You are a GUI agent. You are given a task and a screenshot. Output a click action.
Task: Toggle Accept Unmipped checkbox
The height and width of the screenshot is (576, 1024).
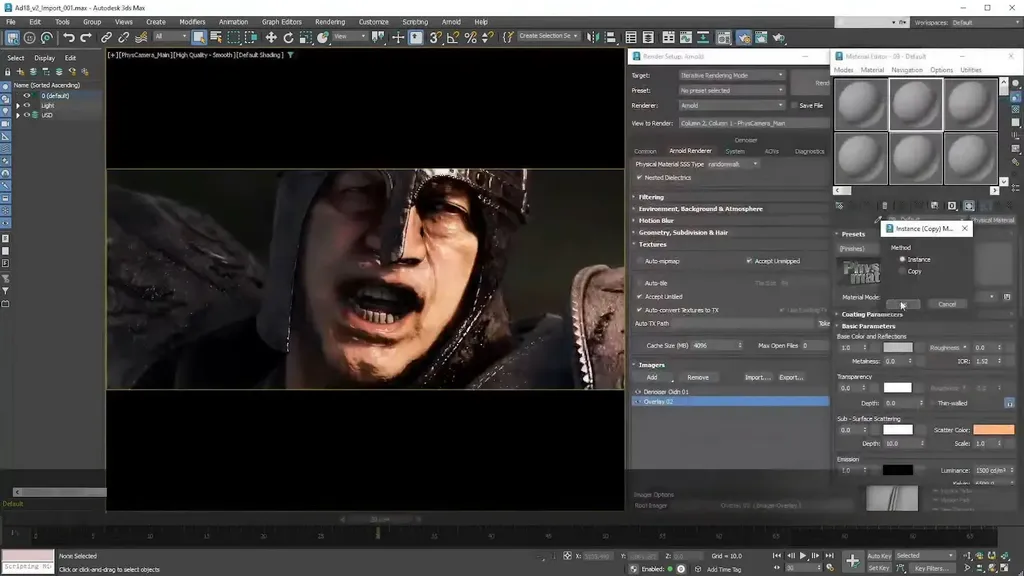pos(749,261)
